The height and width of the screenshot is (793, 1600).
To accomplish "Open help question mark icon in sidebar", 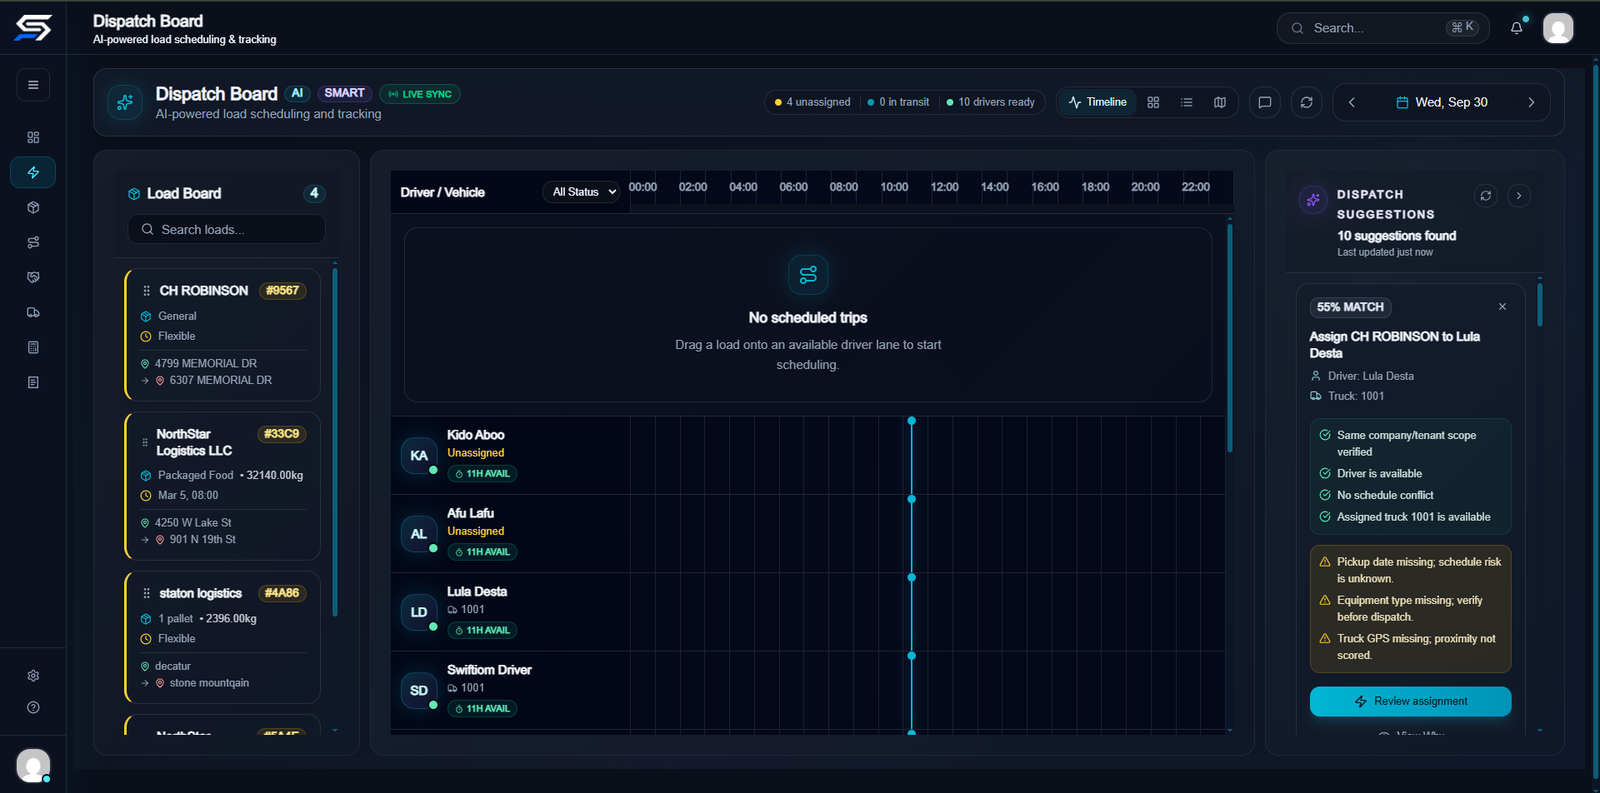I will pyautogui.click(x=33, y=707).
